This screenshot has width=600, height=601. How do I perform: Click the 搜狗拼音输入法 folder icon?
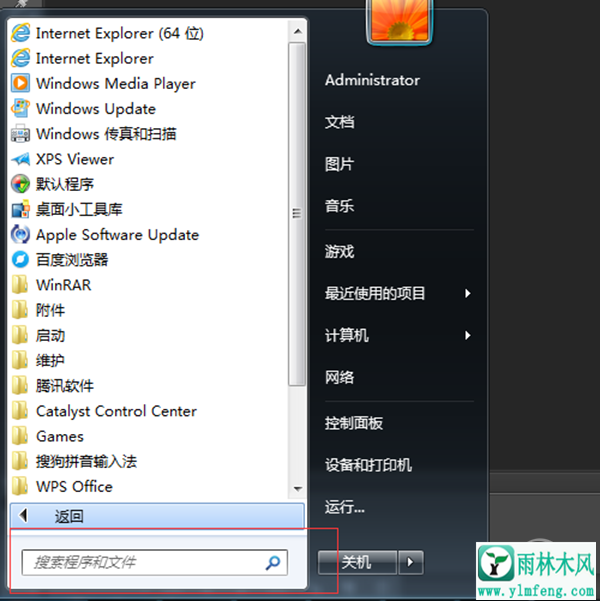(20, 461)
